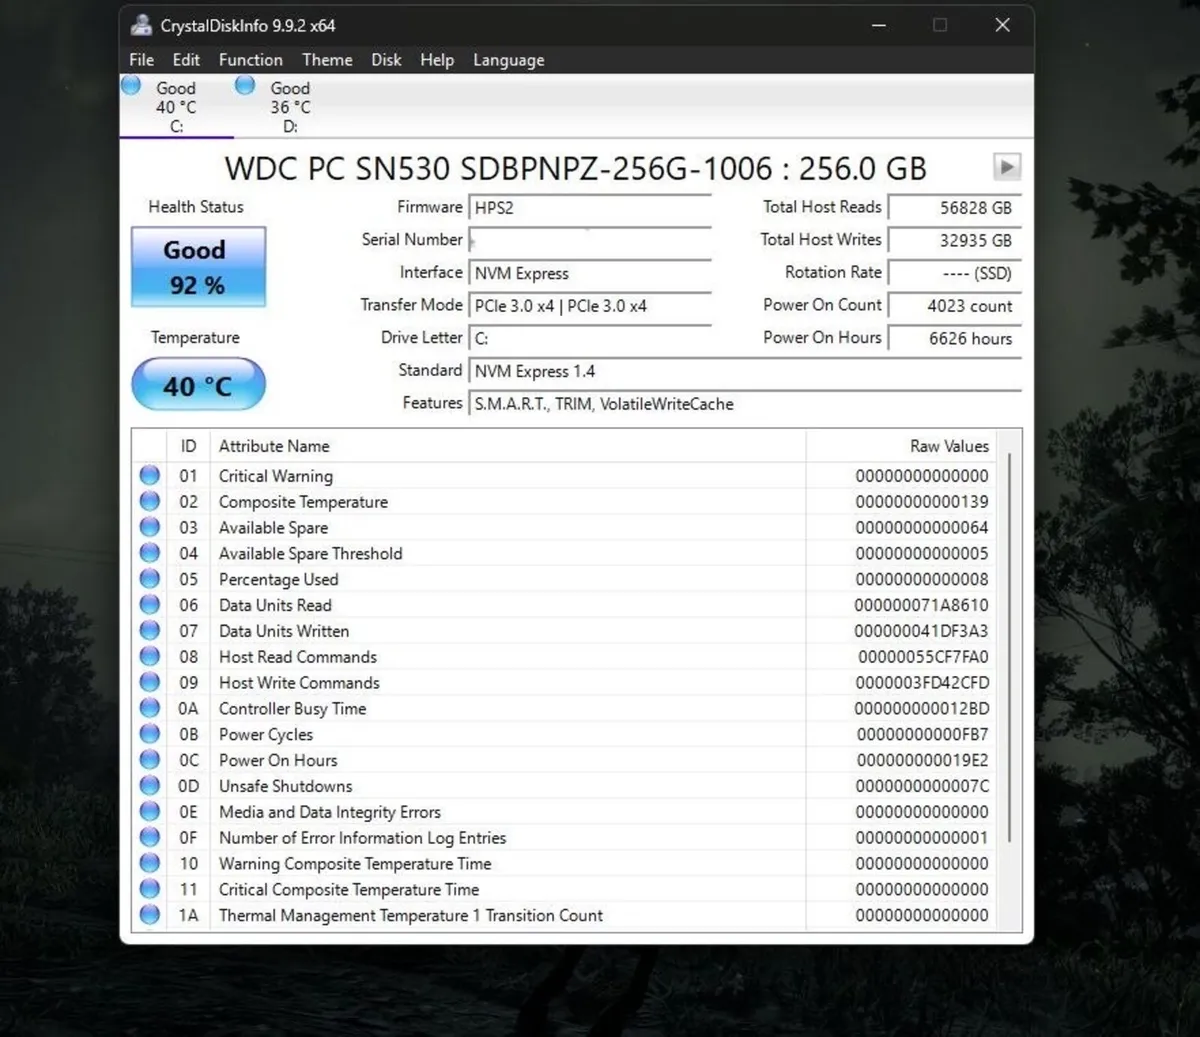Viewport: 1200px width, 1037px height.
Task: Click the Attribute Name column header
Action: 508,446
